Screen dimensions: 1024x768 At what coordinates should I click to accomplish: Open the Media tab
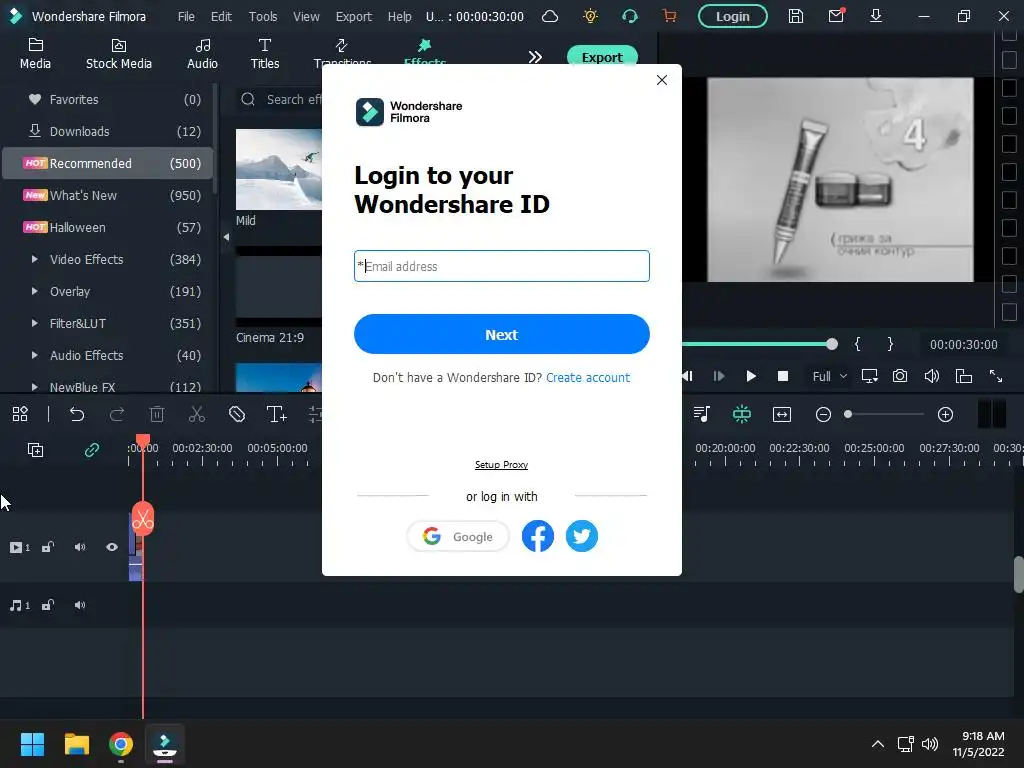click(35, 54)
